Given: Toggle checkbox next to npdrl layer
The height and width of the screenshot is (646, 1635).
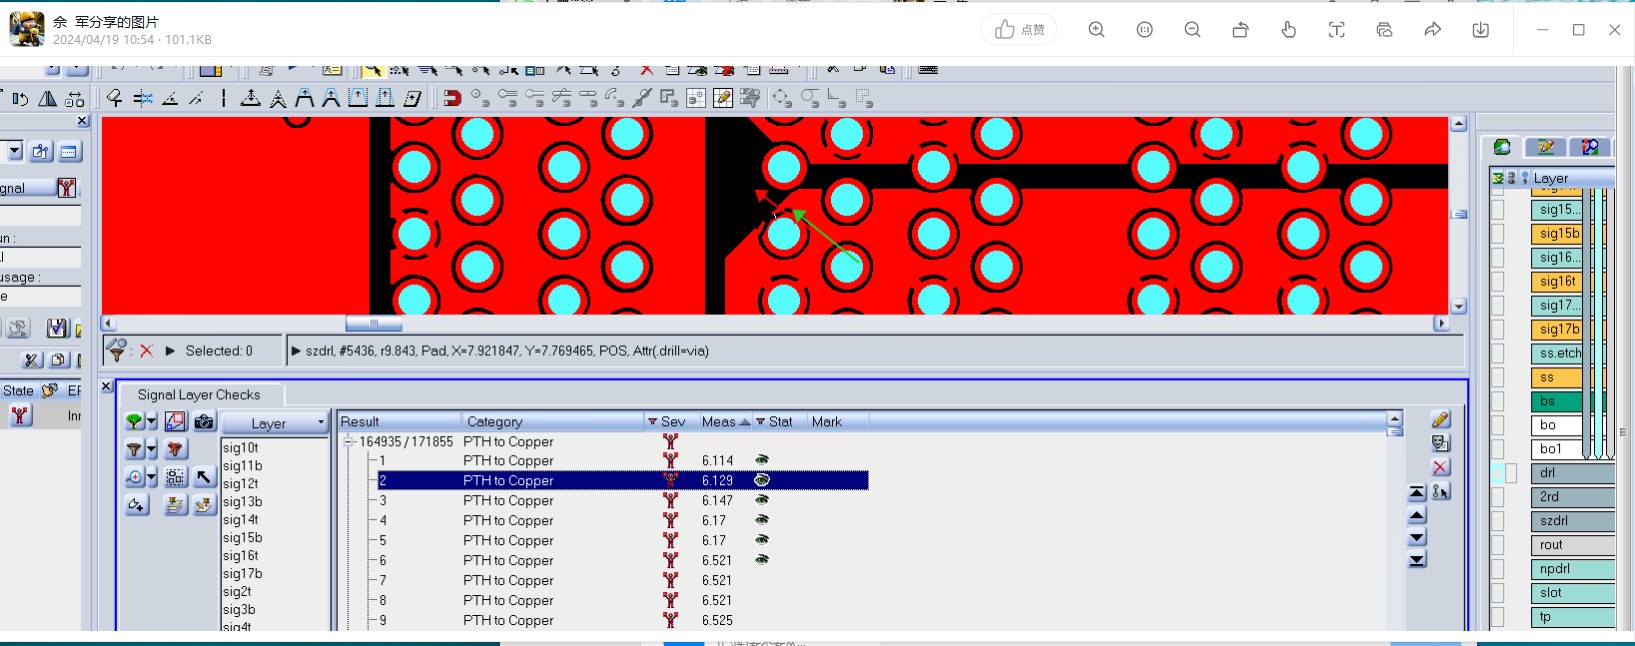Looking at the screenshot, I should tap(1497, 570).
